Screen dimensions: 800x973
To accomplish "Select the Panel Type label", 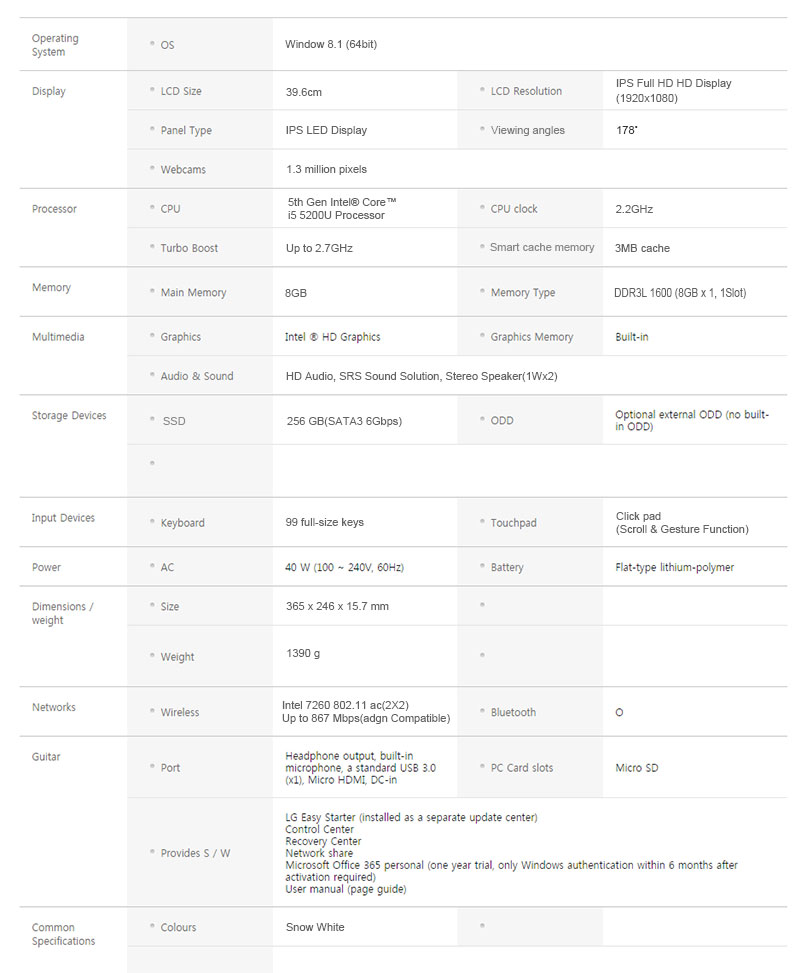I will [x=186, y=130].
